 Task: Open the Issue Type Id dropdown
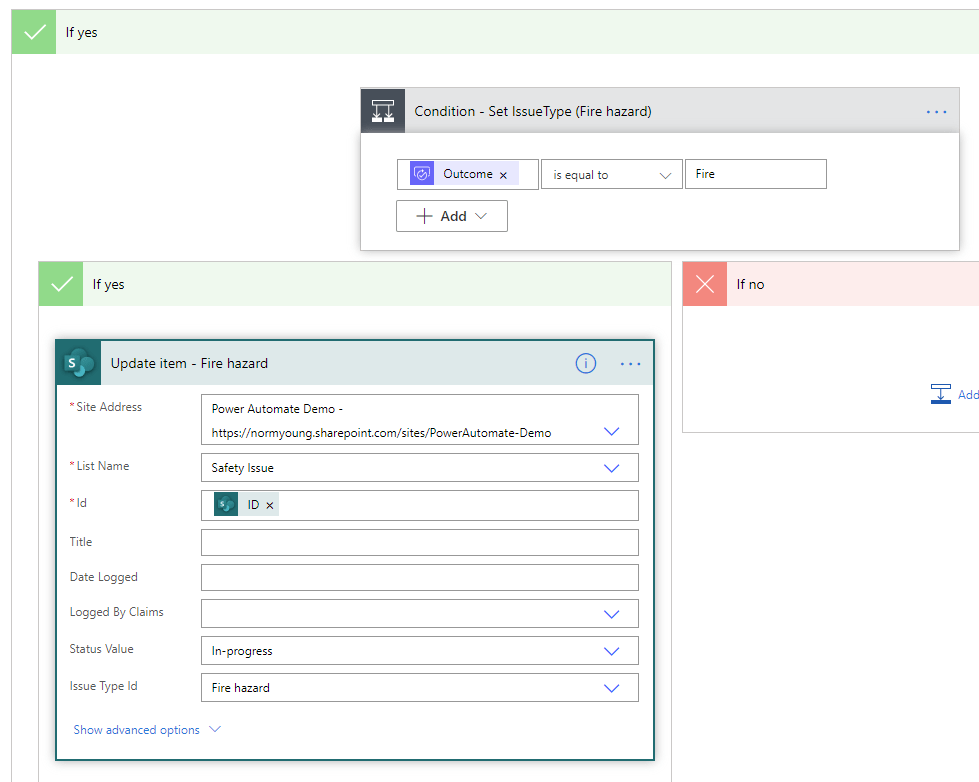(x=612, y=688)
